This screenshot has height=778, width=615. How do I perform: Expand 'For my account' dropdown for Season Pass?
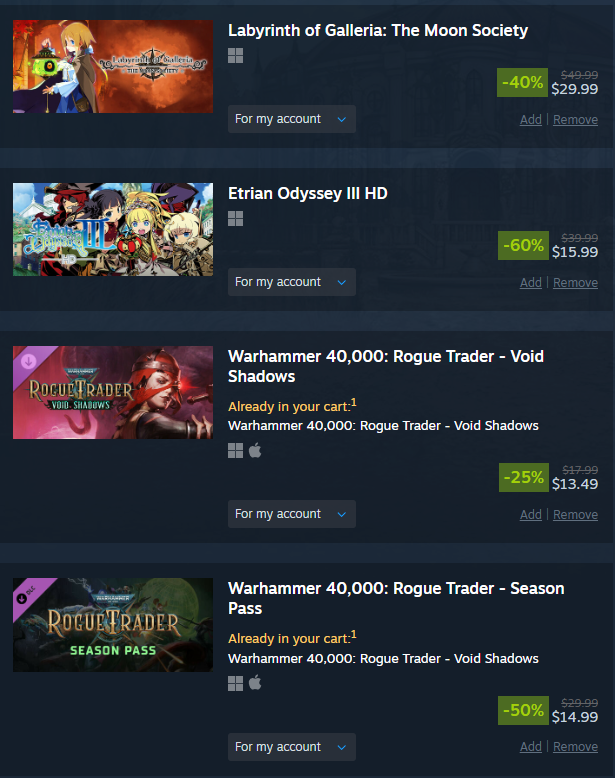click(292, 747)
